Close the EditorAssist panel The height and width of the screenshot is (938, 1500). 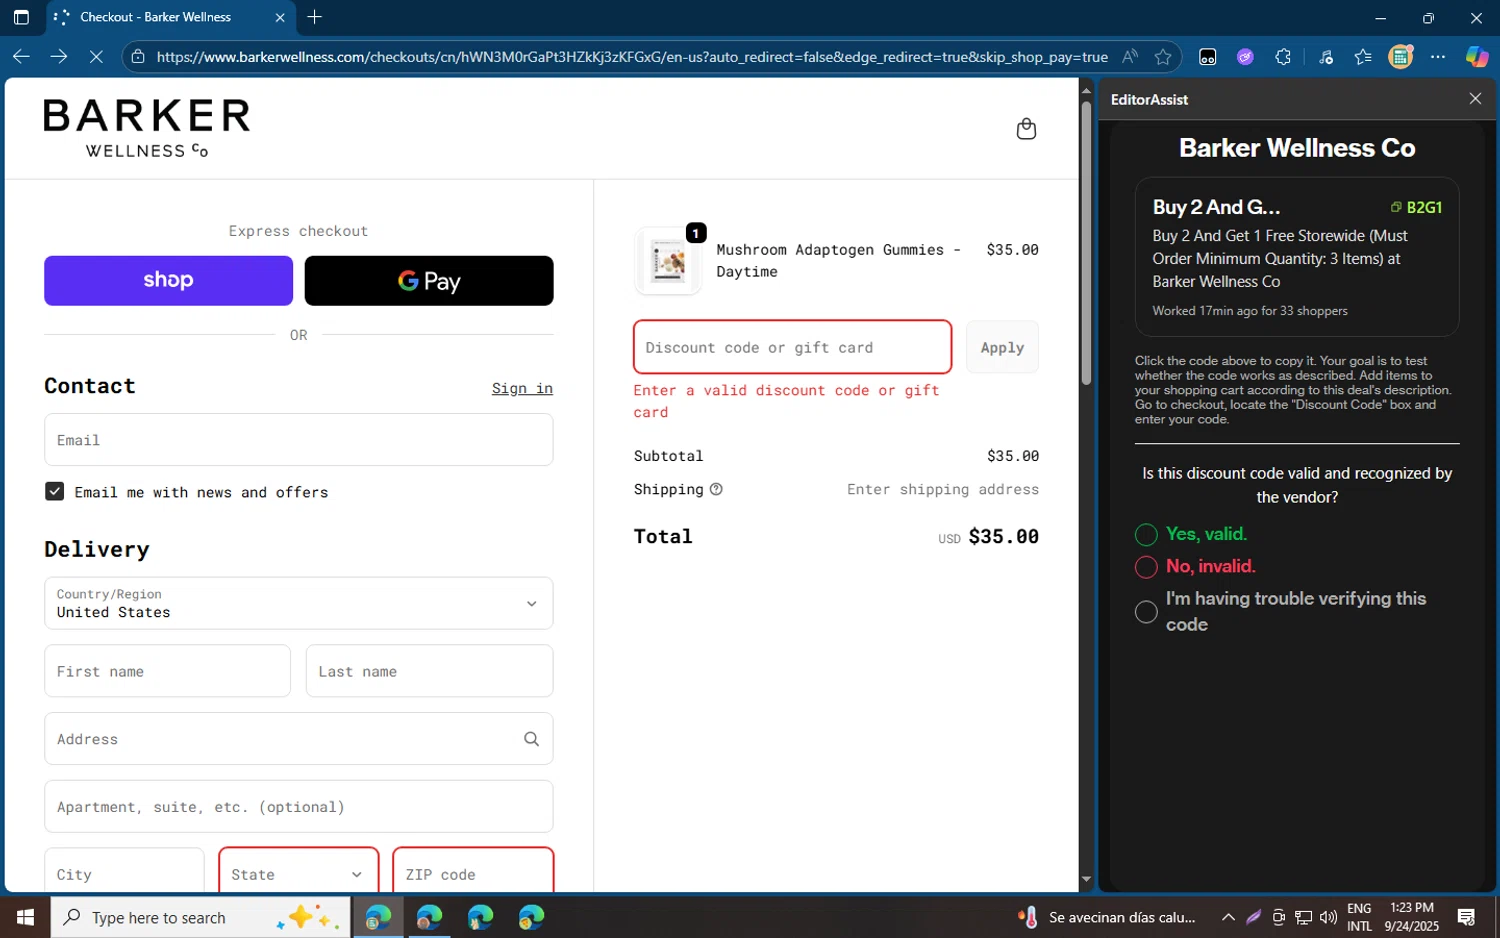(1475, 98)
